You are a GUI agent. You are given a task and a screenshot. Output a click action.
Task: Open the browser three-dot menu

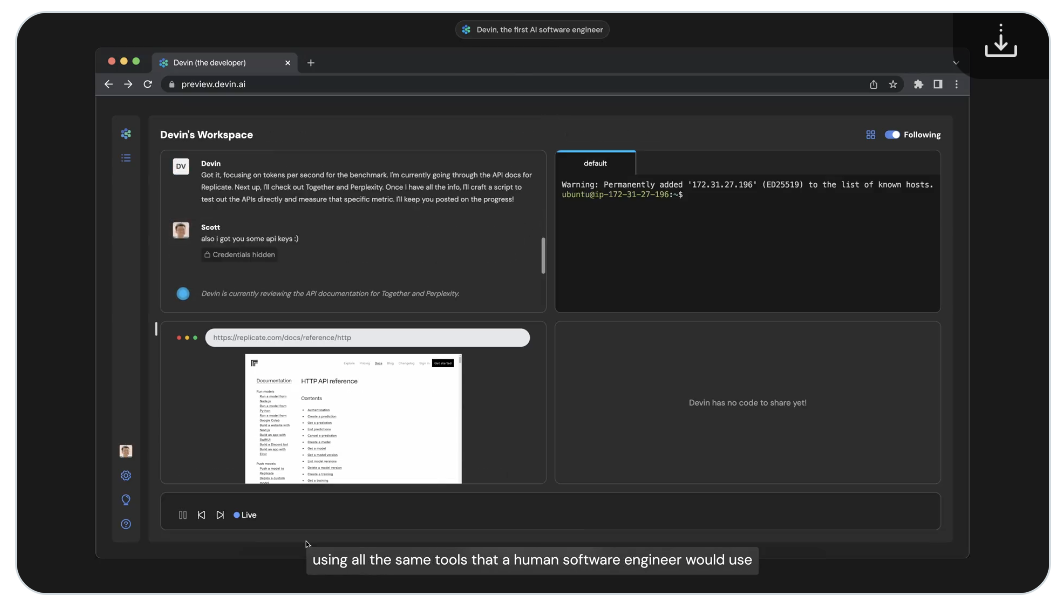[x=957, y=85]
